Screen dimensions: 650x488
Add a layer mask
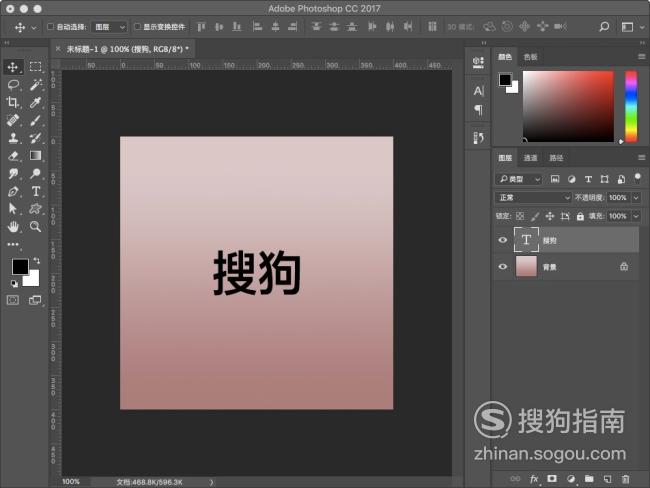click(x=552, y=478)
